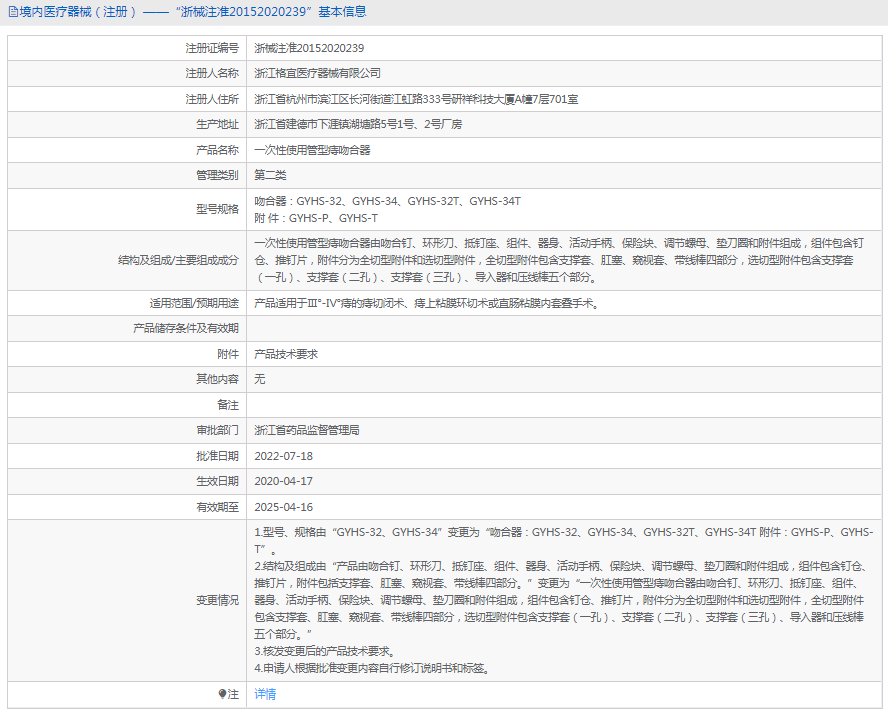Select effective date 2020-04-17
Viewport: 888px width, 715px height.
[283, 481]
